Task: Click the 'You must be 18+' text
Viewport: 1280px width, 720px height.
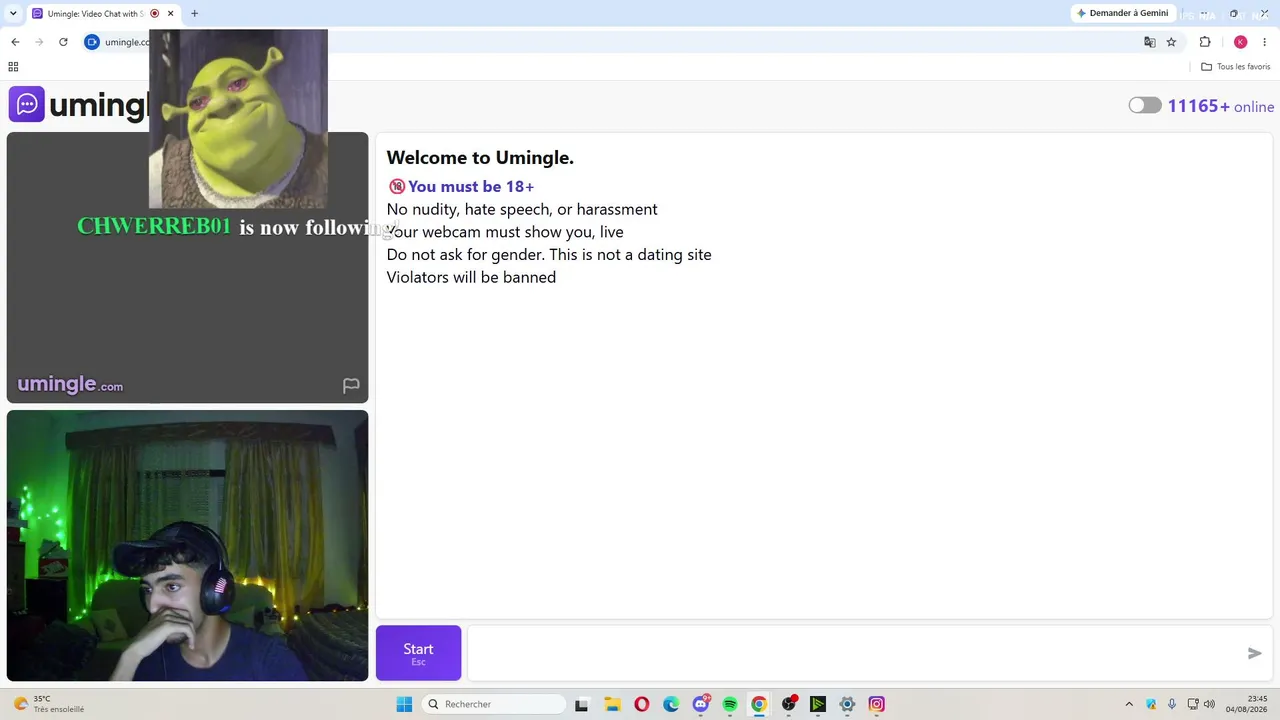Action: pos(471,186)
